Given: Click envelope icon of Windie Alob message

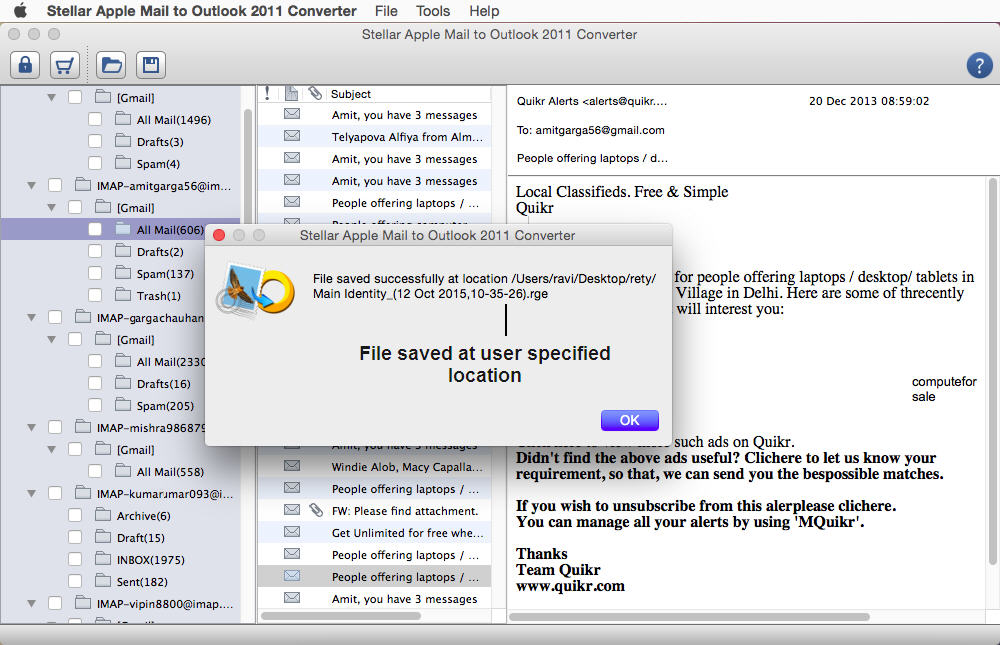Looking at the screenshot, I should (x=292, y=466).
